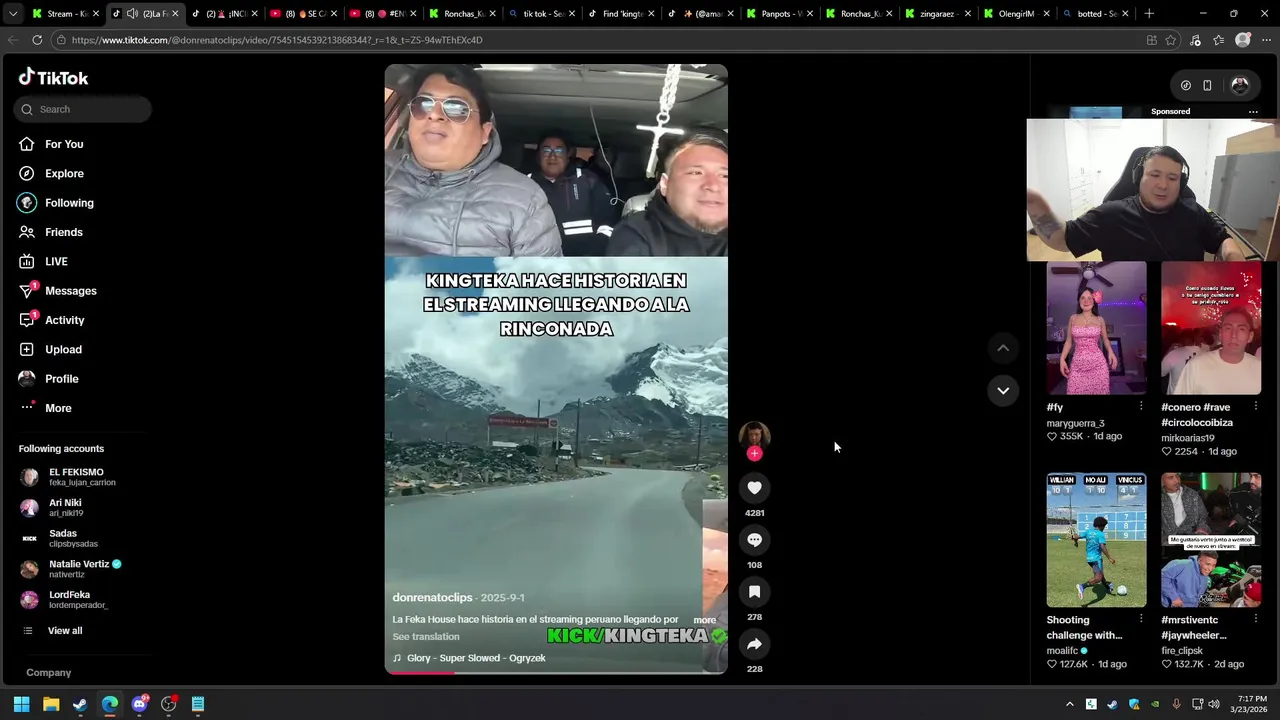1280x720 pixels.
Task: Open options menu for #mrstiventc video
Action: [x=1256, y=619]
